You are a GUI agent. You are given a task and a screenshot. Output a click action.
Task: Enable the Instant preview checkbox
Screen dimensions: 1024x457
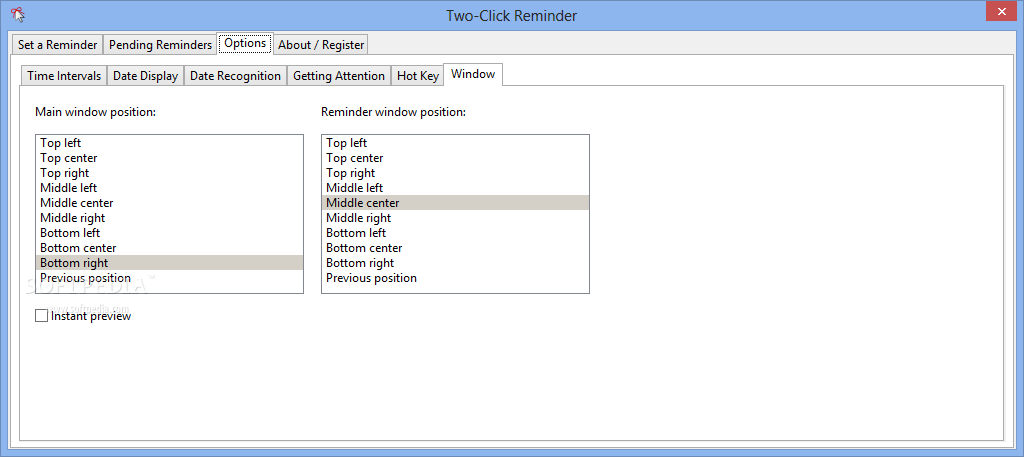[x=42, y=316]
